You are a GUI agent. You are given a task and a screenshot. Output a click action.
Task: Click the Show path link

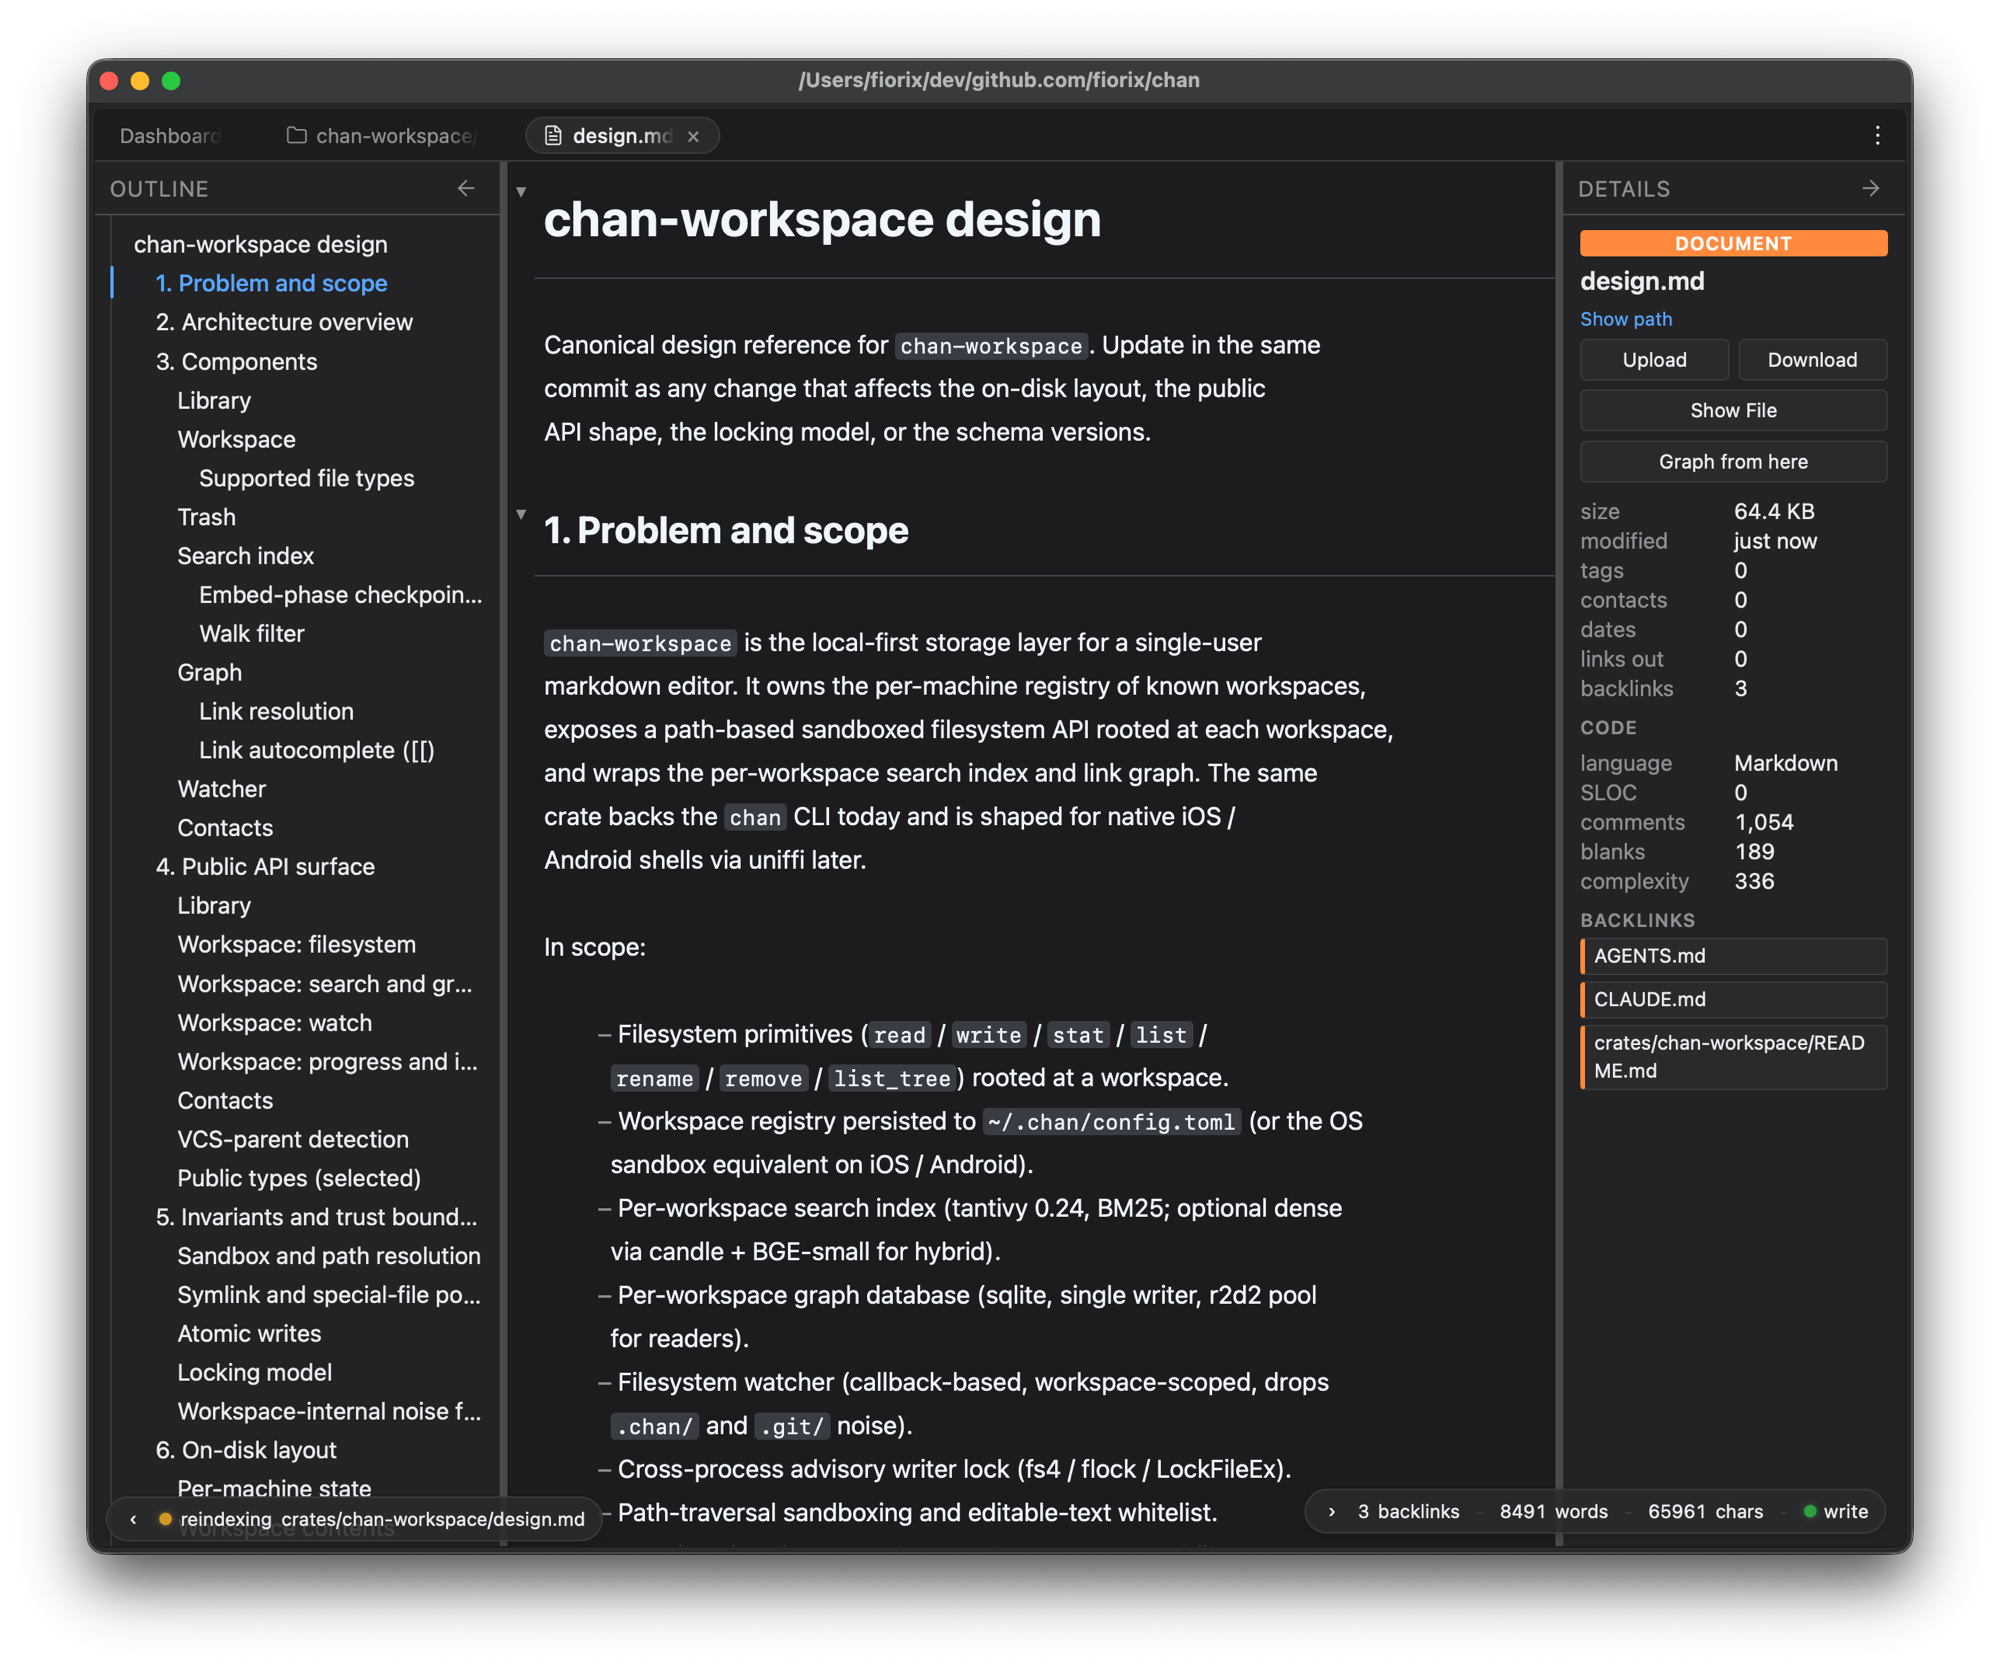pos(1625,319)
